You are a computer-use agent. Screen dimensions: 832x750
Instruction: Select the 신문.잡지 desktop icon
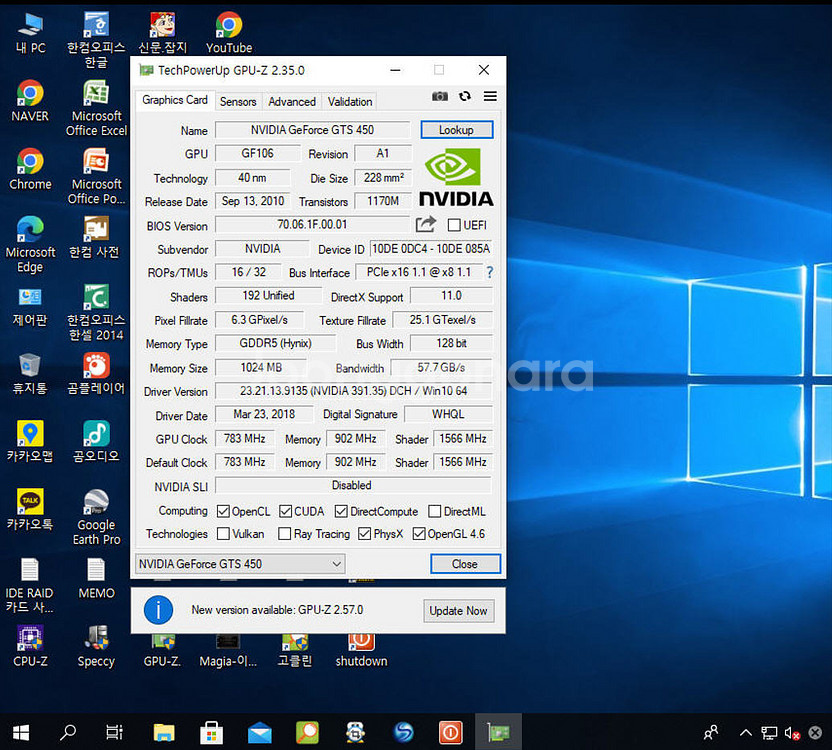(x=162, y=33)
